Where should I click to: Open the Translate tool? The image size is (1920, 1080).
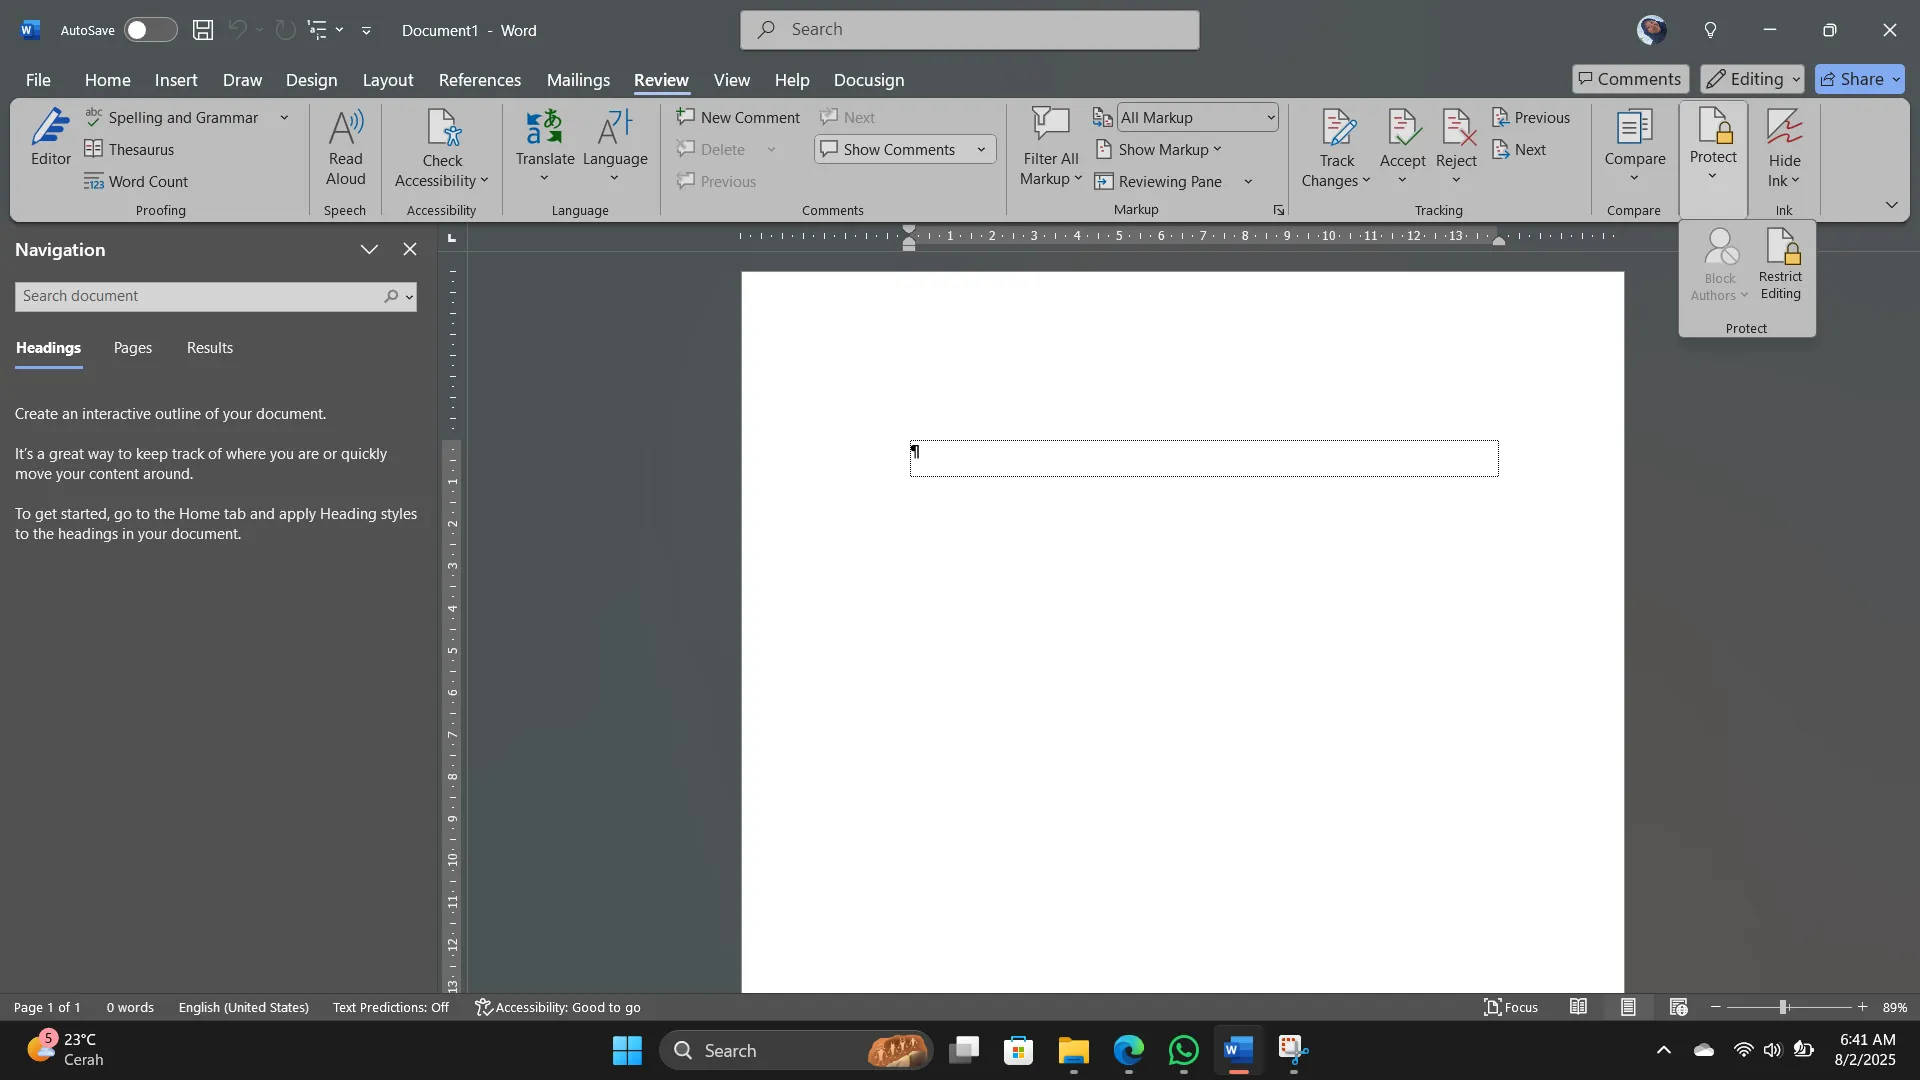pyautogui.click(x=545, y=147)
